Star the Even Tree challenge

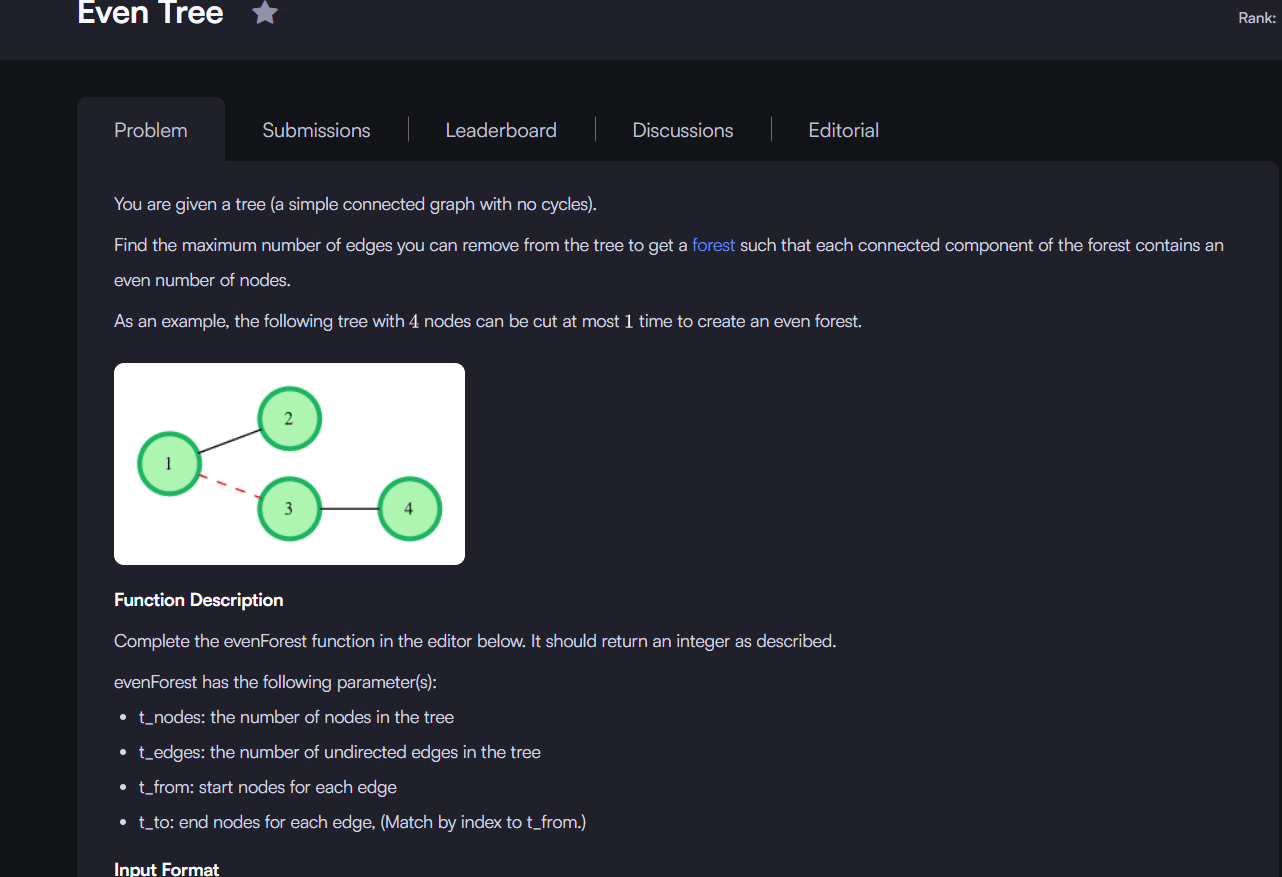click(265, 13)
